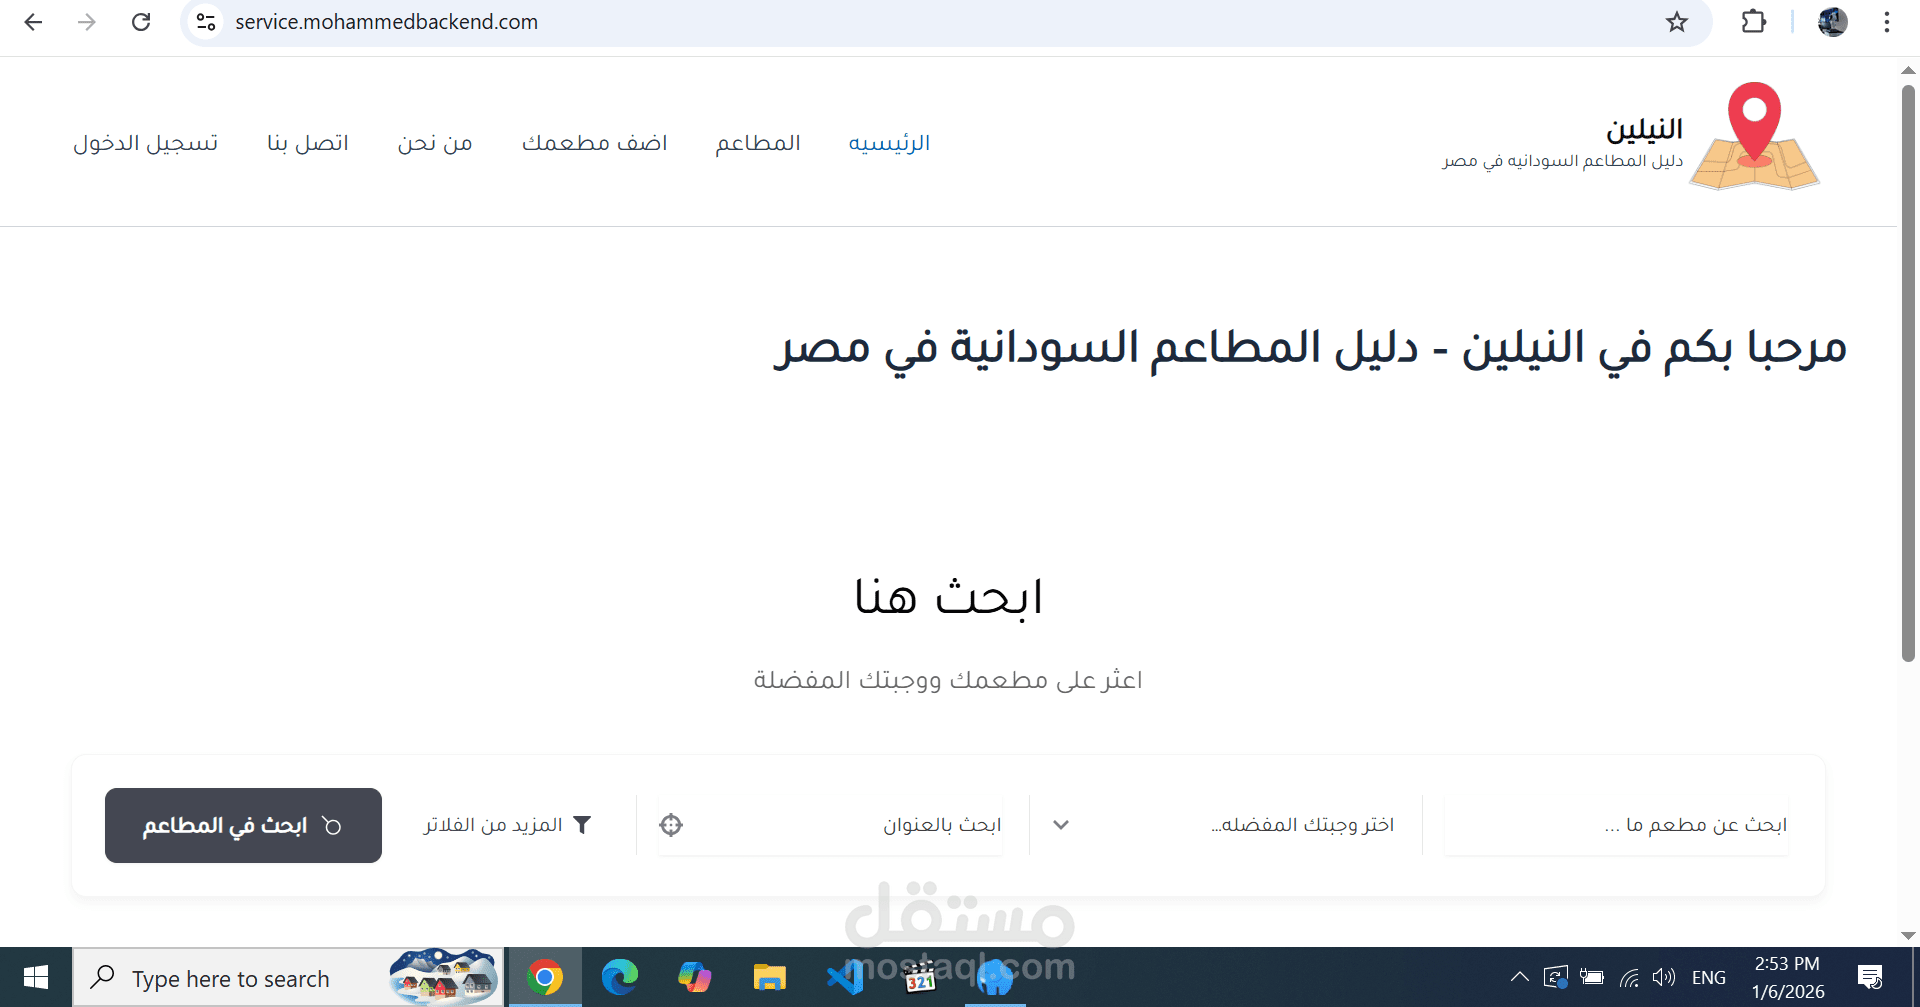Click the مرحبا بكم في النيلين welcome heading
1920x1007 pixels.
(1310, 348)
